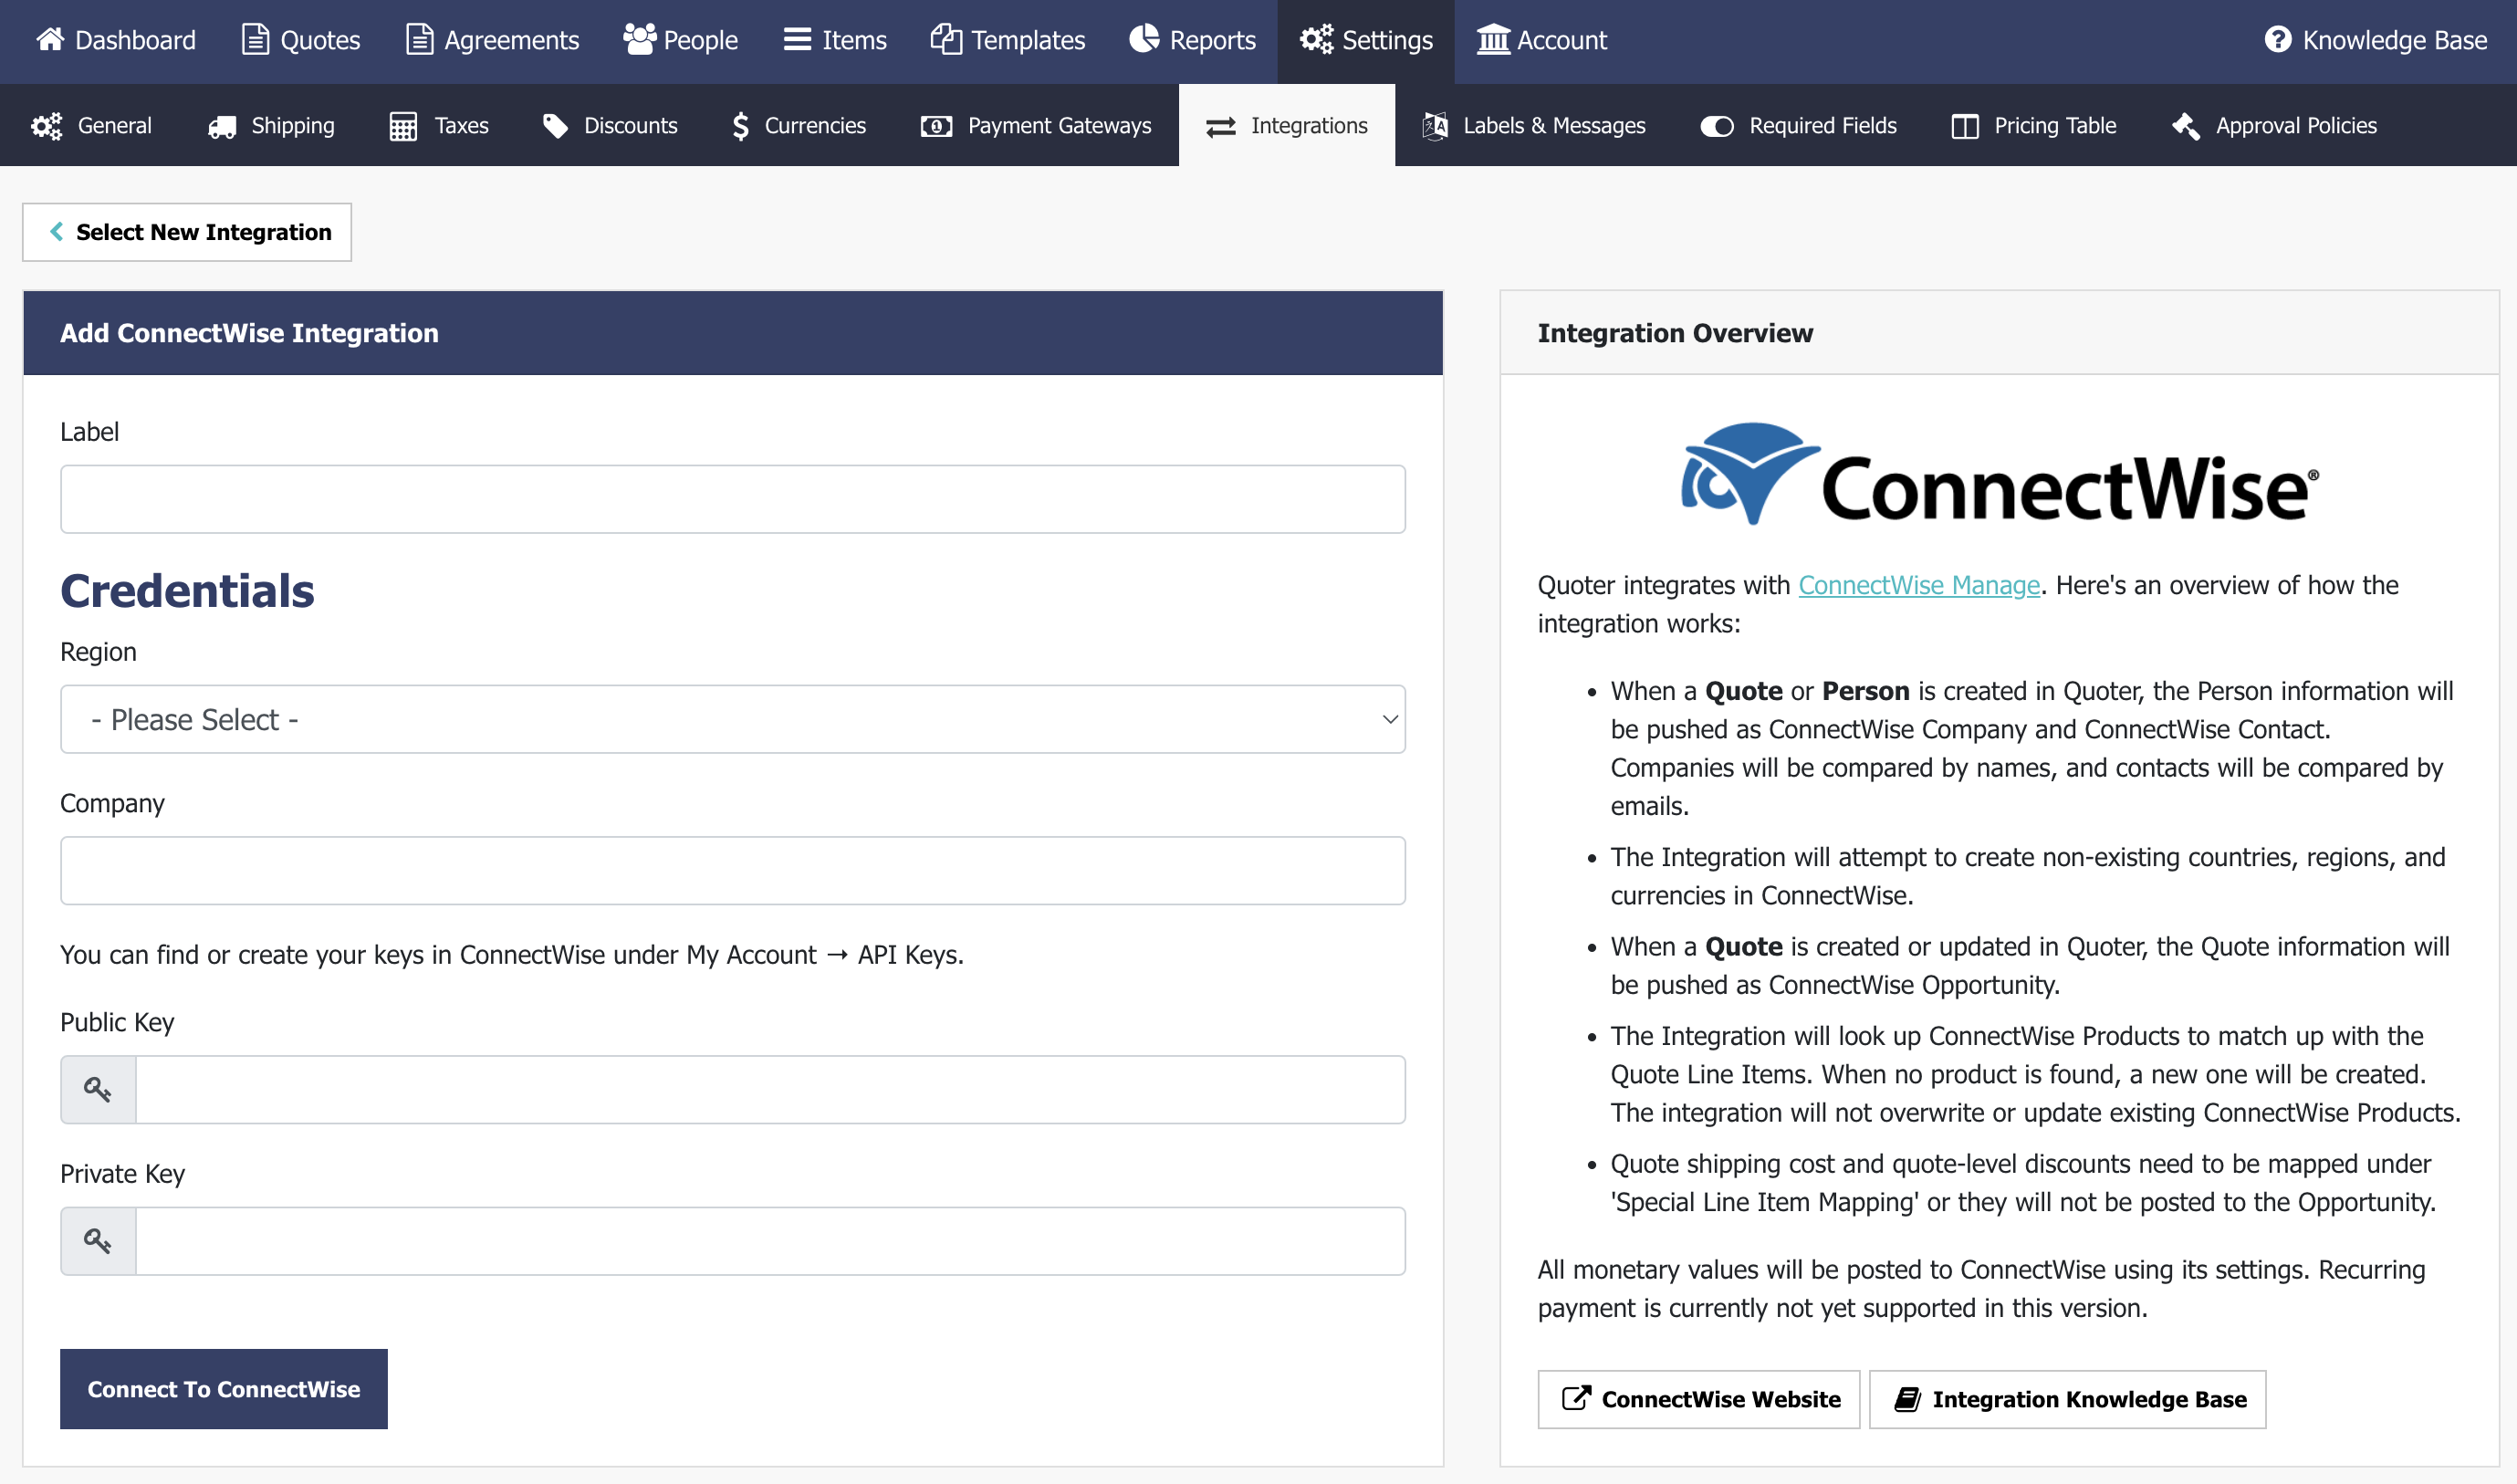Click the external link icon on ConnectWise Website

[1576, 1398]
